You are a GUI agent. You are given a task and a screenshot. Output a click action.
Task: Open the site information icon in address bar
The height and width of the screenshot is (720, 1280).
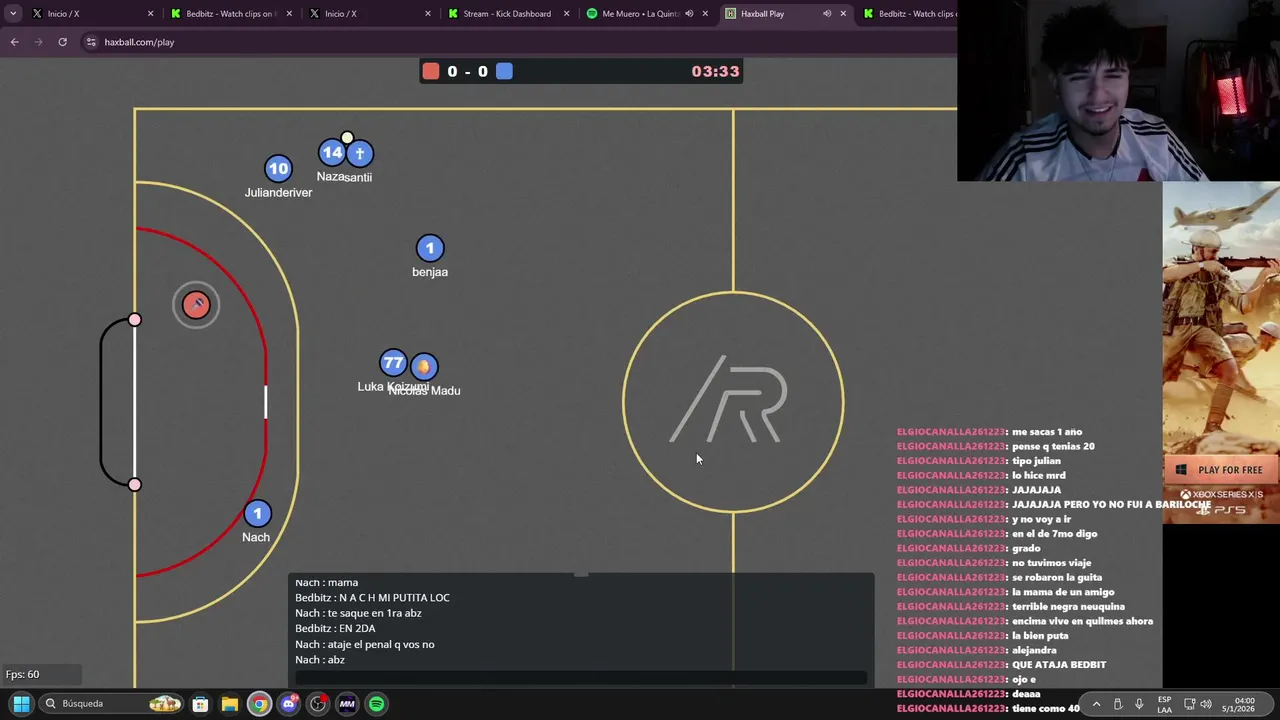(91, 42)
